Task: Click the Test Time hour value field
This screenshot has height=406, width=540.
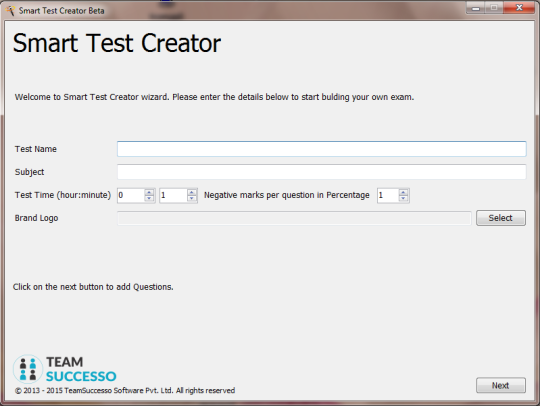Action: pyautogui.click(x=131, y=195)
